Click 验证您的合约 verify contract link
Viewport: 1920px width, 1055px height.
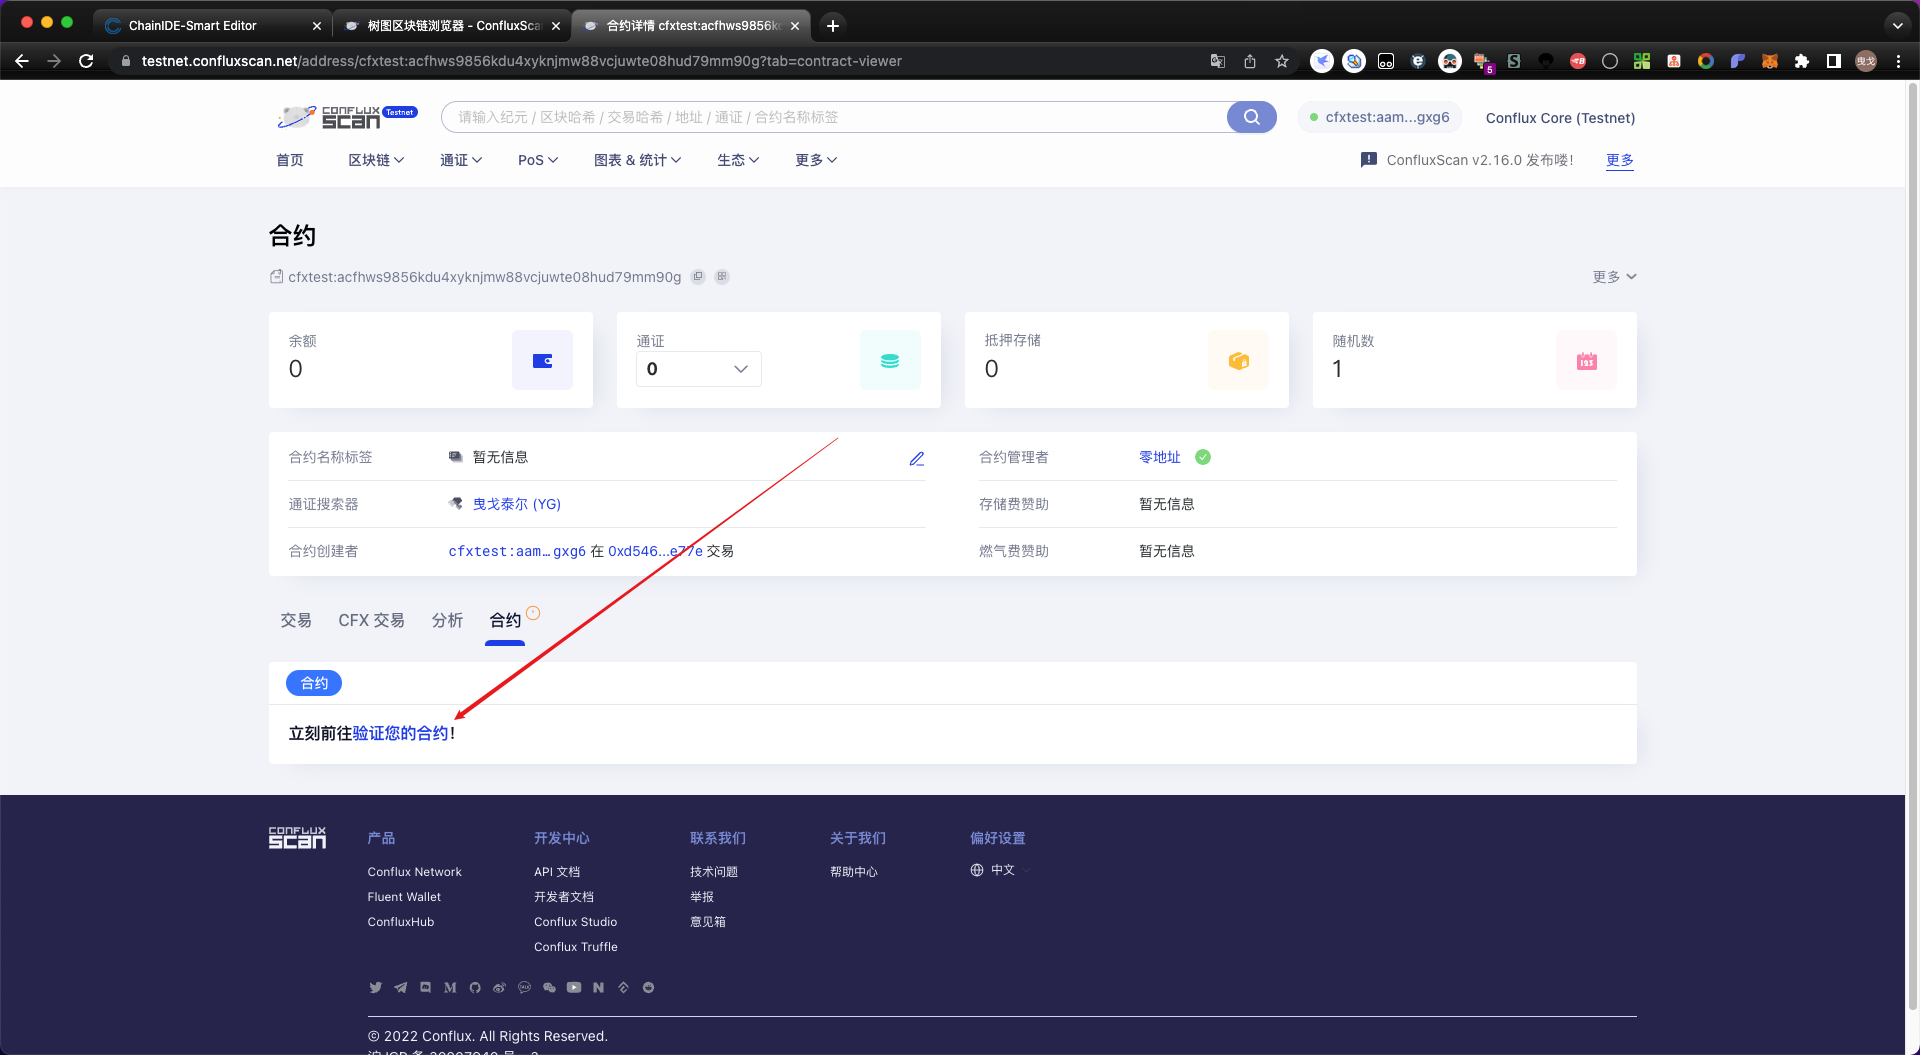pyautogui.click(x=400, y=733)
